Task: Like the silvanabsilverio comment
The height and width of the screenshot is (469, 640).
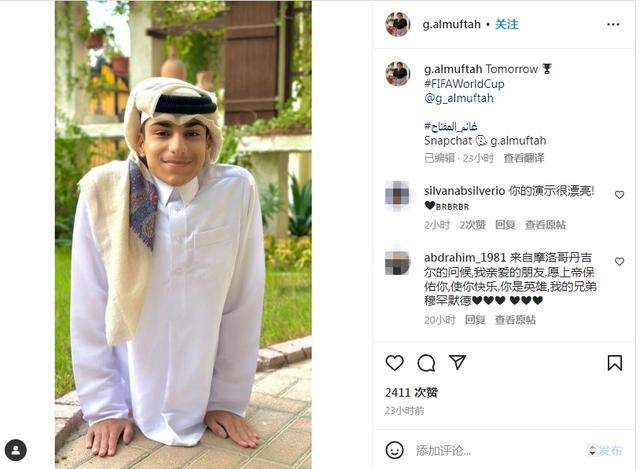Action: tap(619, 195)
